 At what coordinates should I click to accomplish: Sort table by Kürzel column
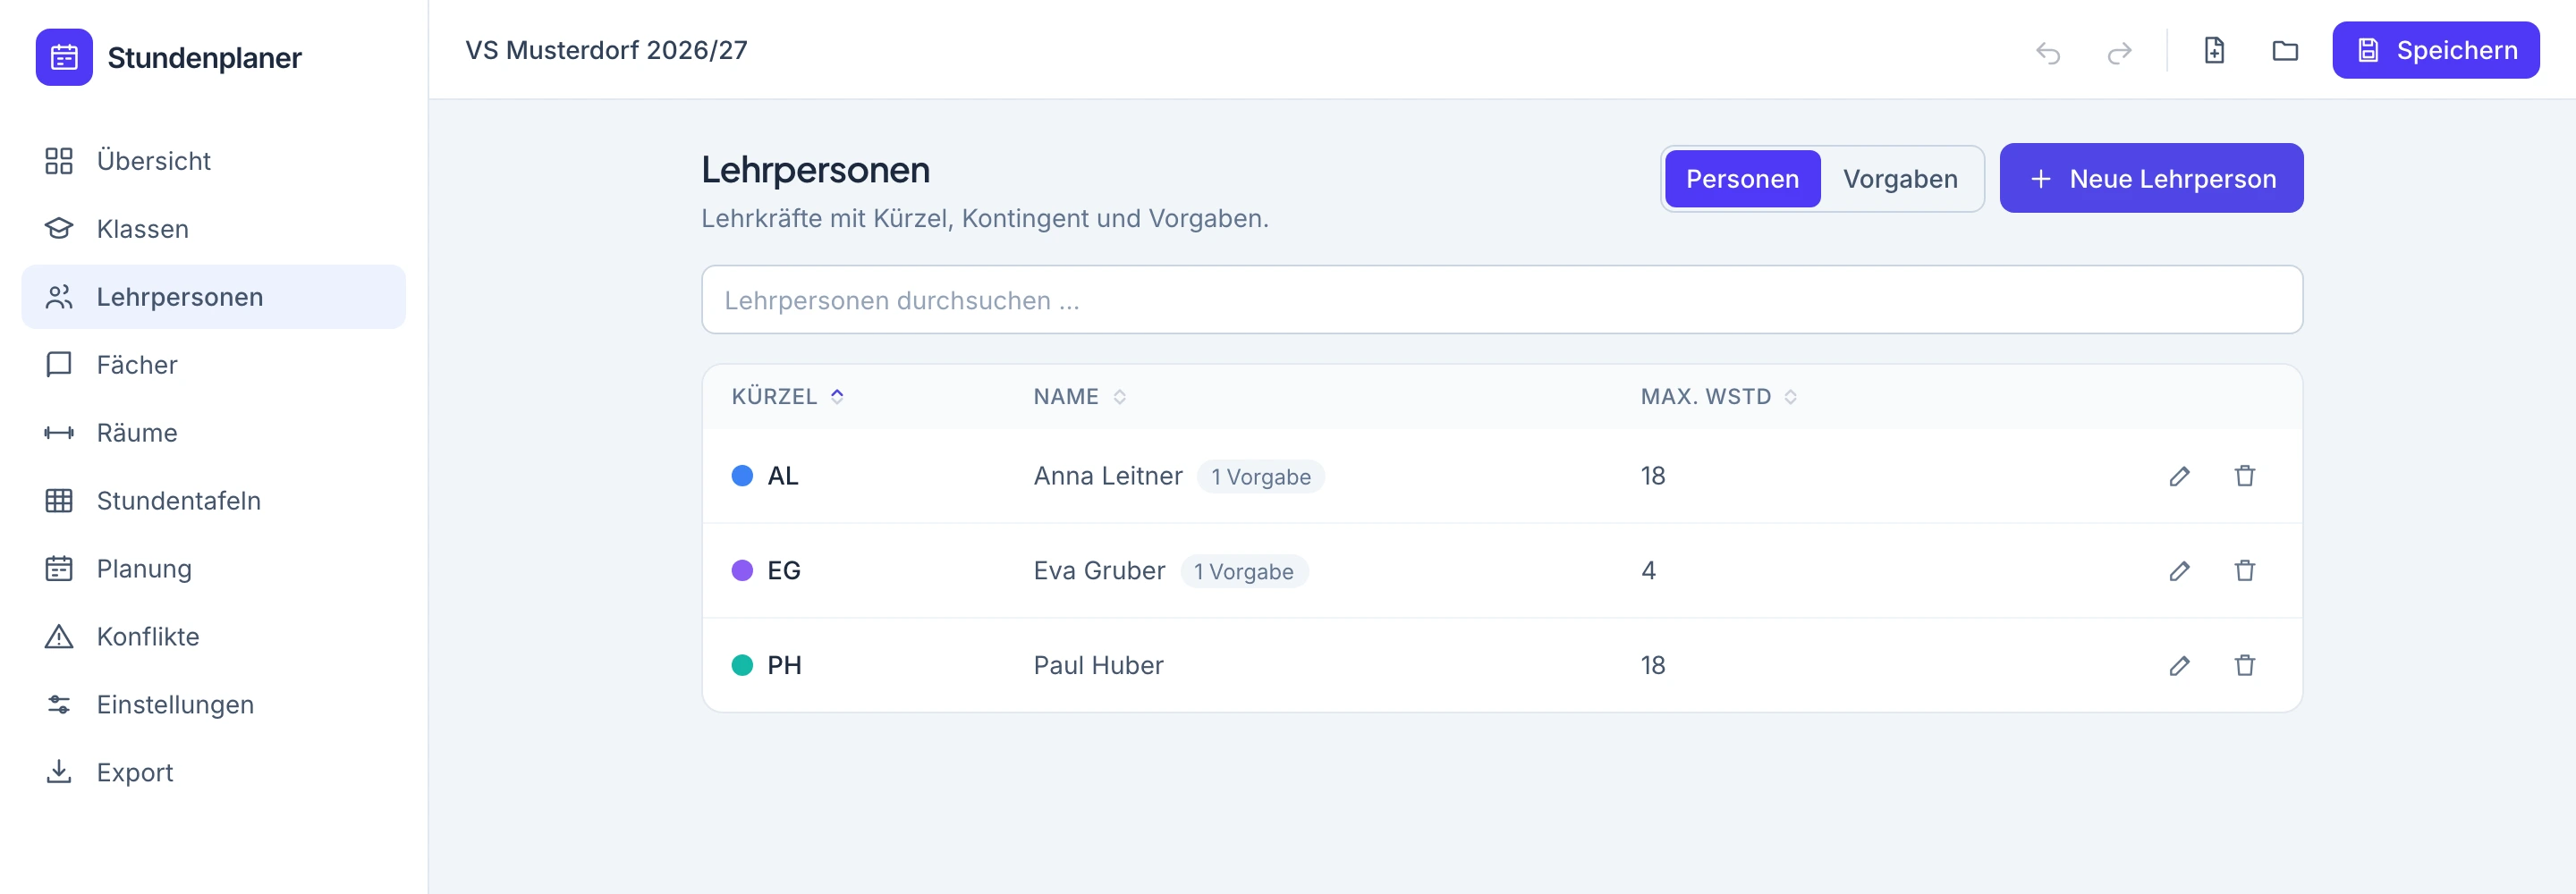tap(788, 397)
